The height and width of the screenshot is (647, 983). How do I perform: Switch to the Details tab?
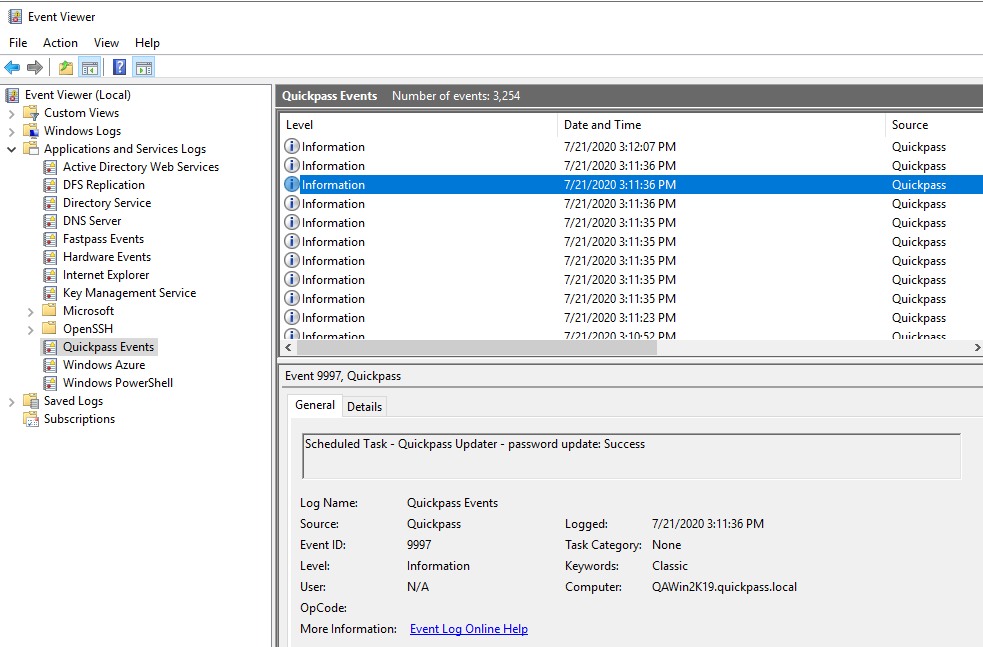tap(364, 407)
